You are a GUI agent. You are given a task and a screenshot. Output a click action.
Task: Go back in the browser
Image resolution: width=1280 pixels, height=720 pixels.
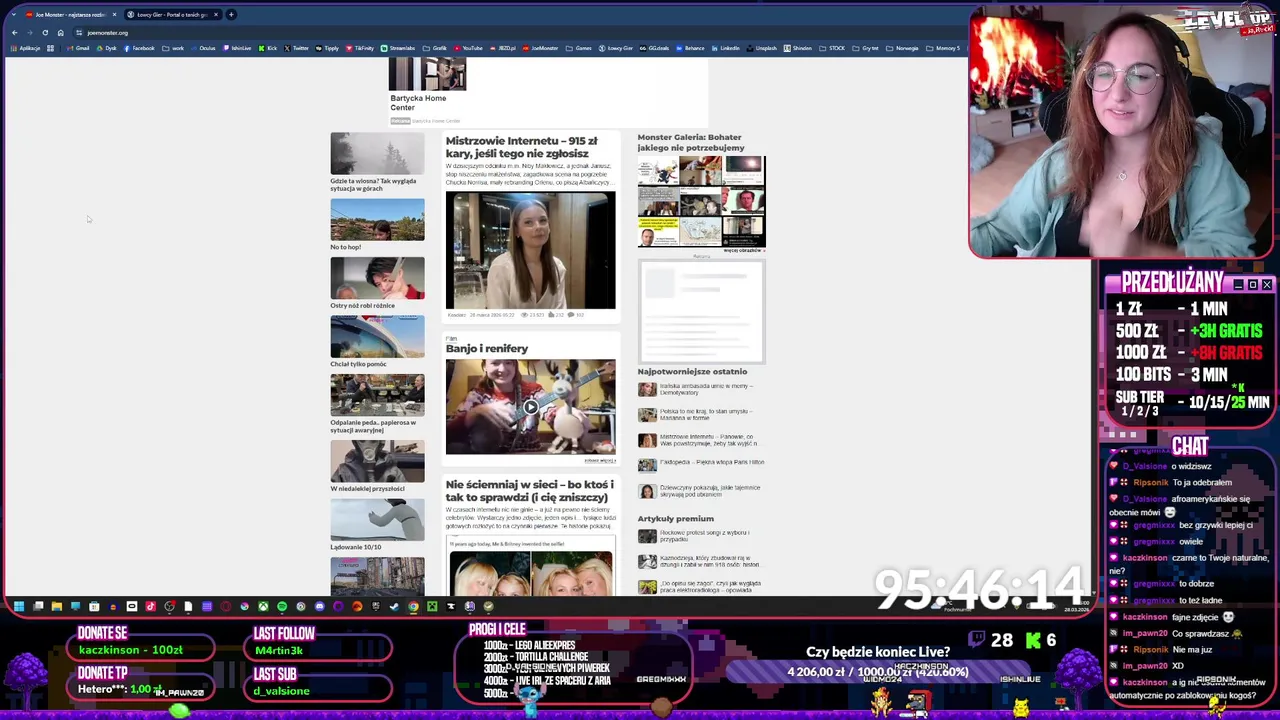[x=14, y=33]
